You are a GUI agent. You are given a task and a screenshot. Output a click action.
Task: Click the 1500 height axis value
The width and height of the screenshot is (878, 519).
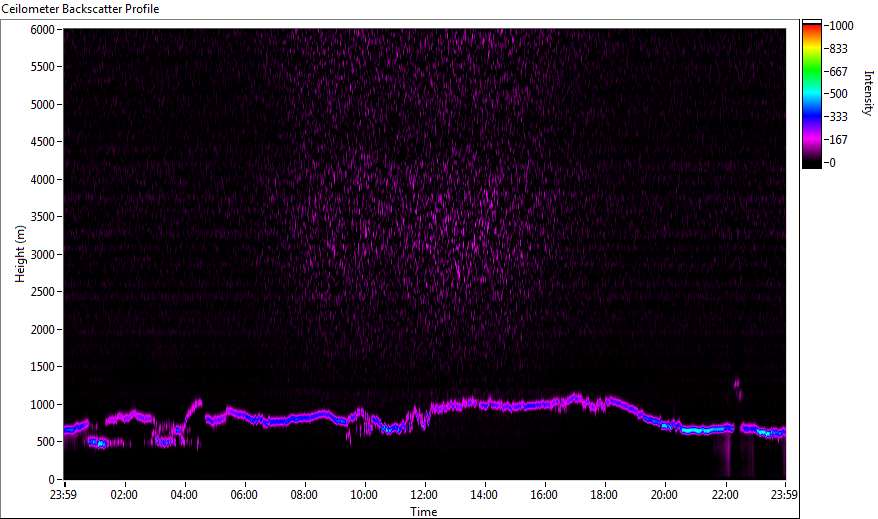[43, 367]
